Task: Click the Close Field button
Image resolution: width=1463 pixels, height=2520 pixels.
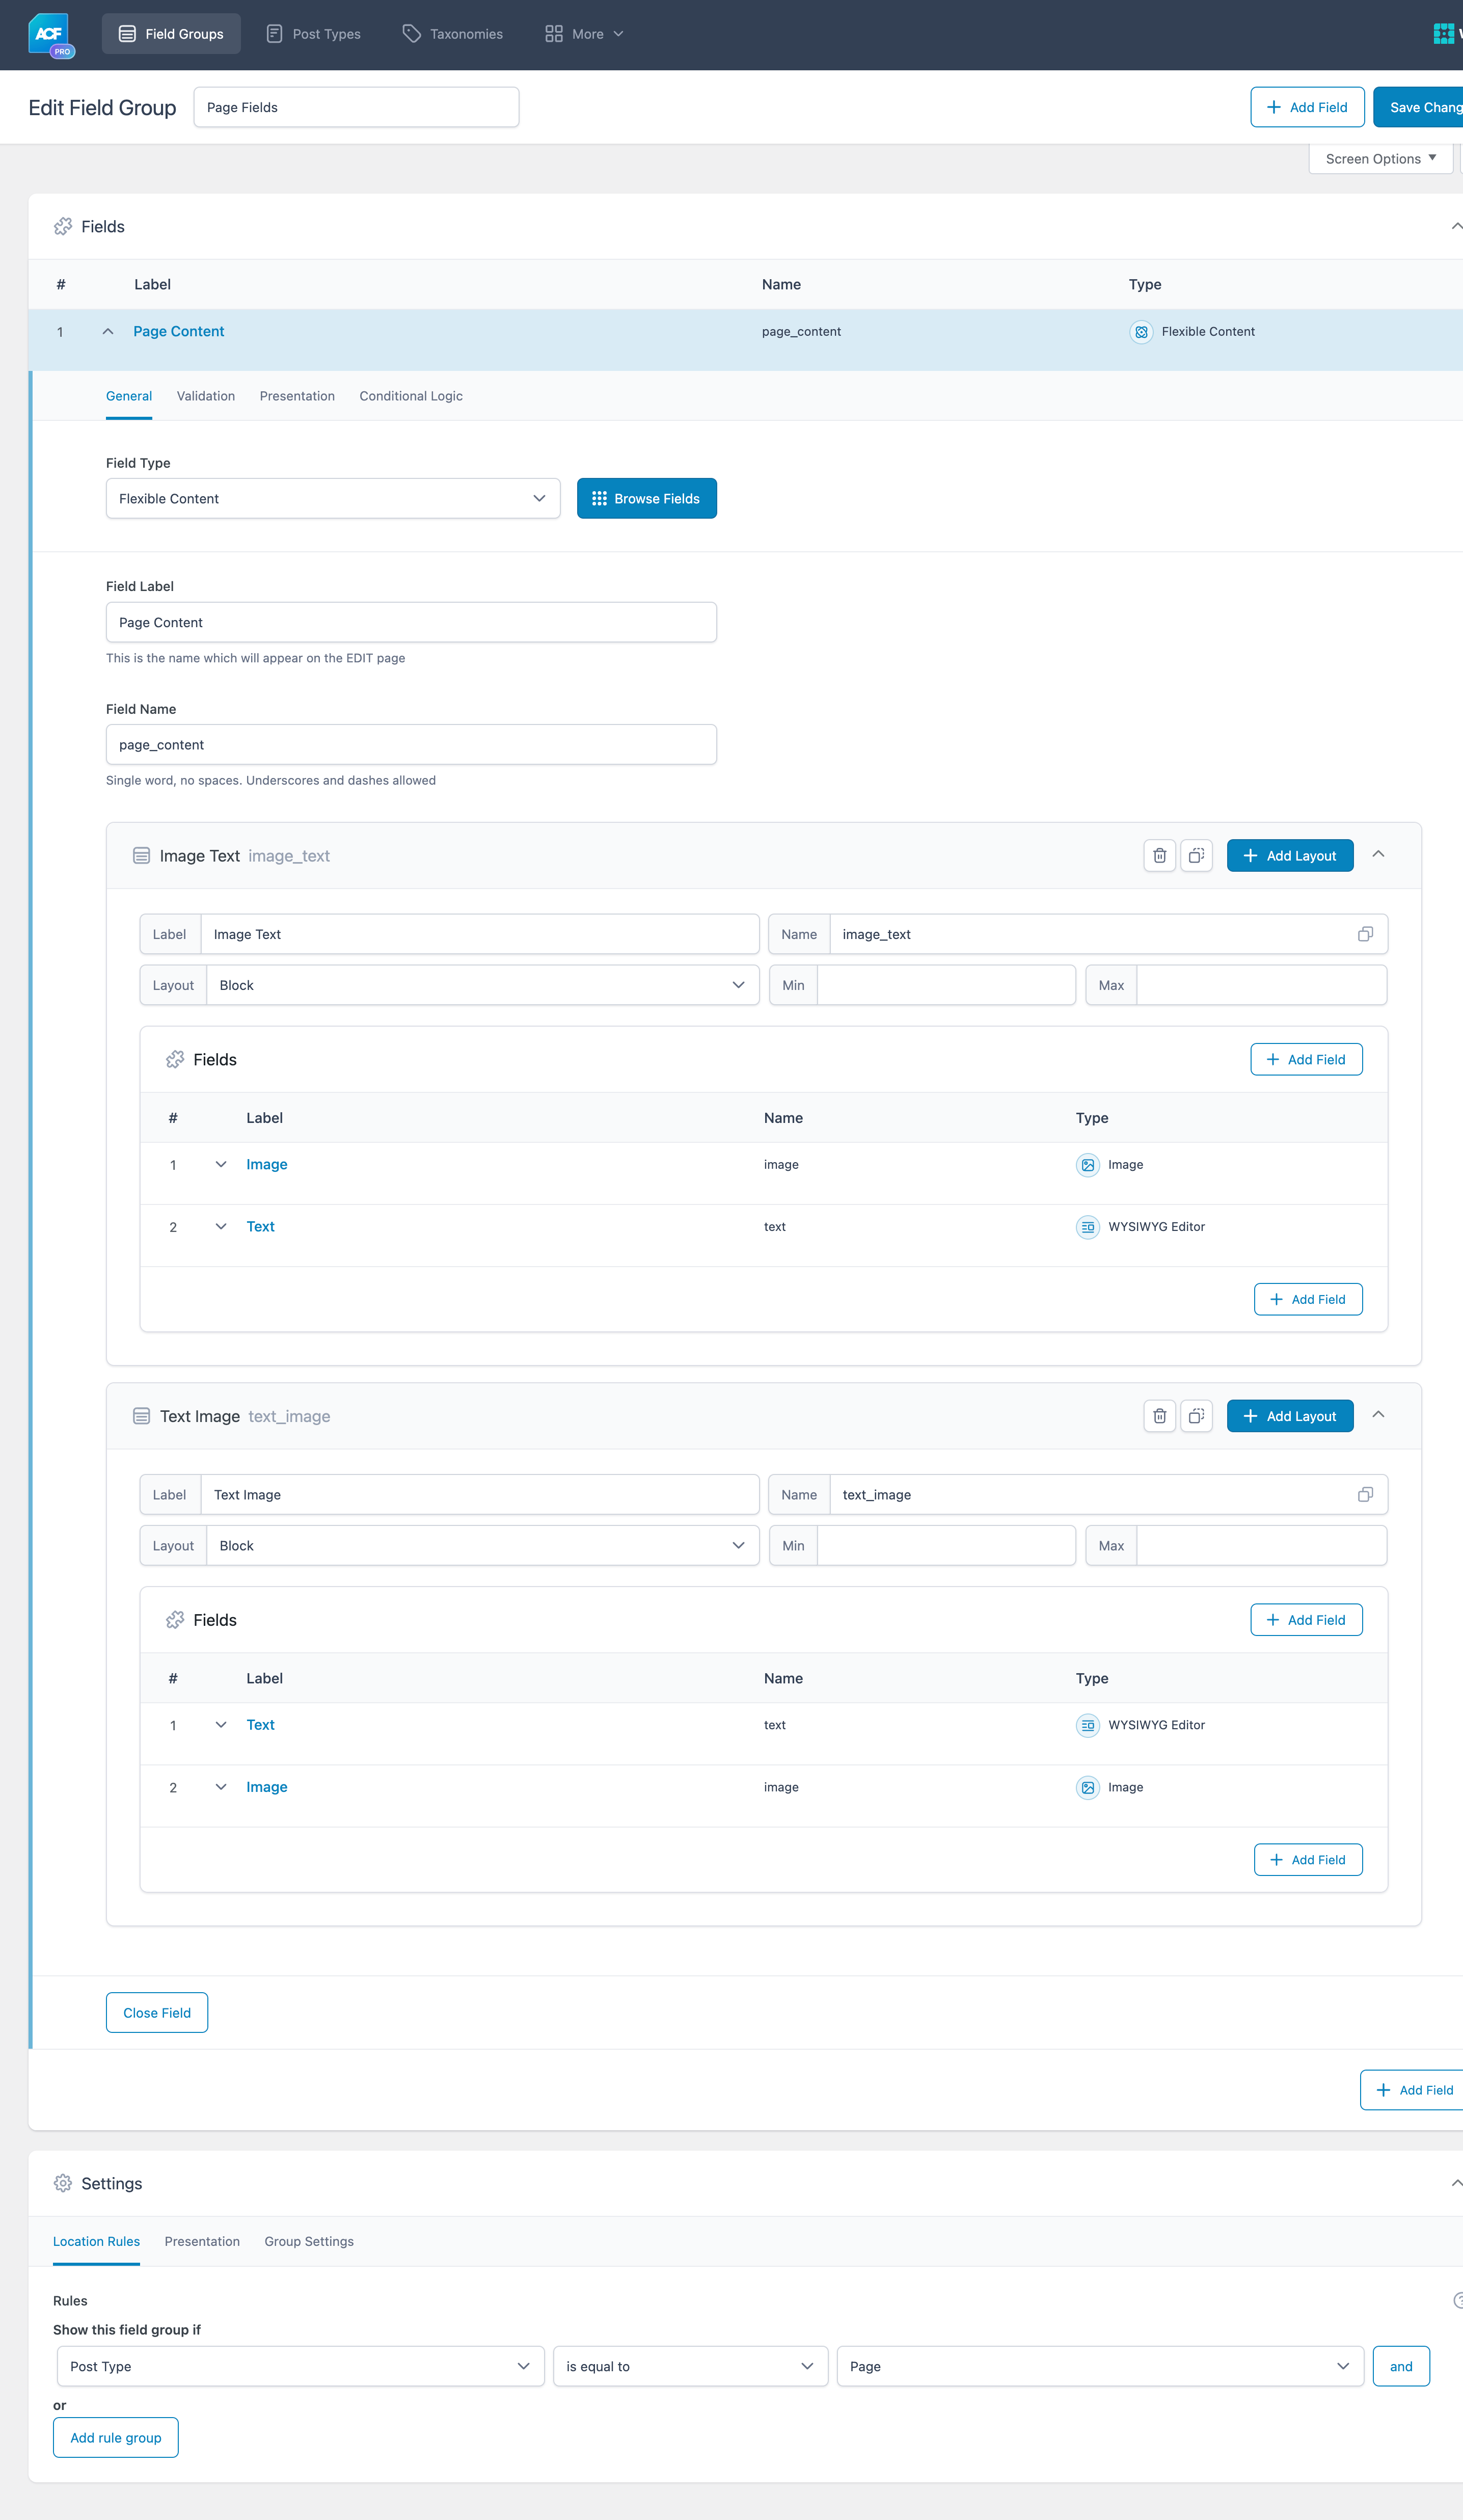Action: click(x=157, y=2012)
